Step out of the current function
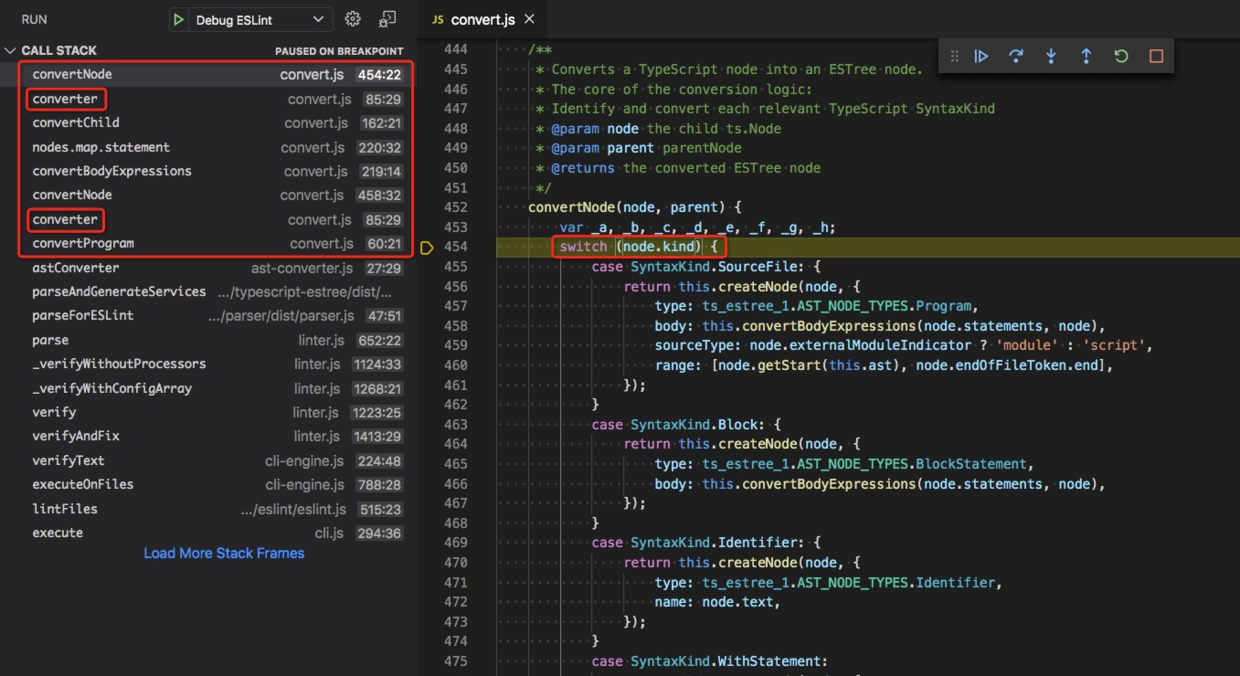 tap(1086, 56)
